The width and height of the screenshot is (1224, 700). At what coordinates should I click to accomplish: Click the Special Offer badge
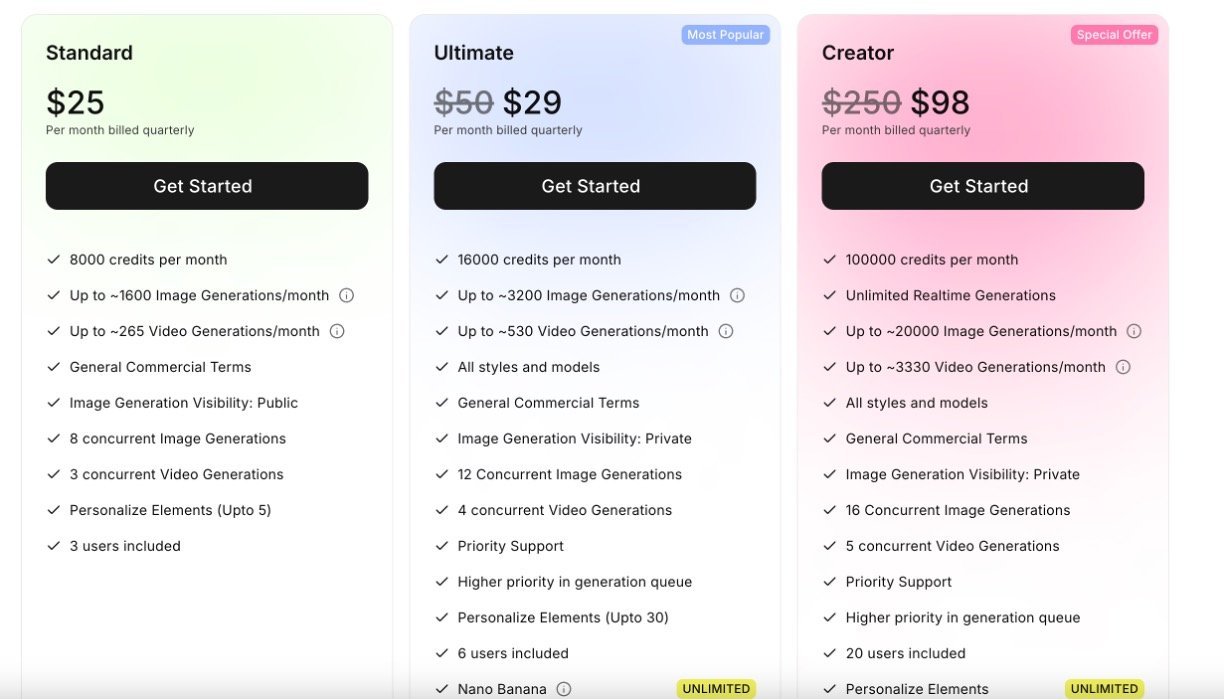1115,35
